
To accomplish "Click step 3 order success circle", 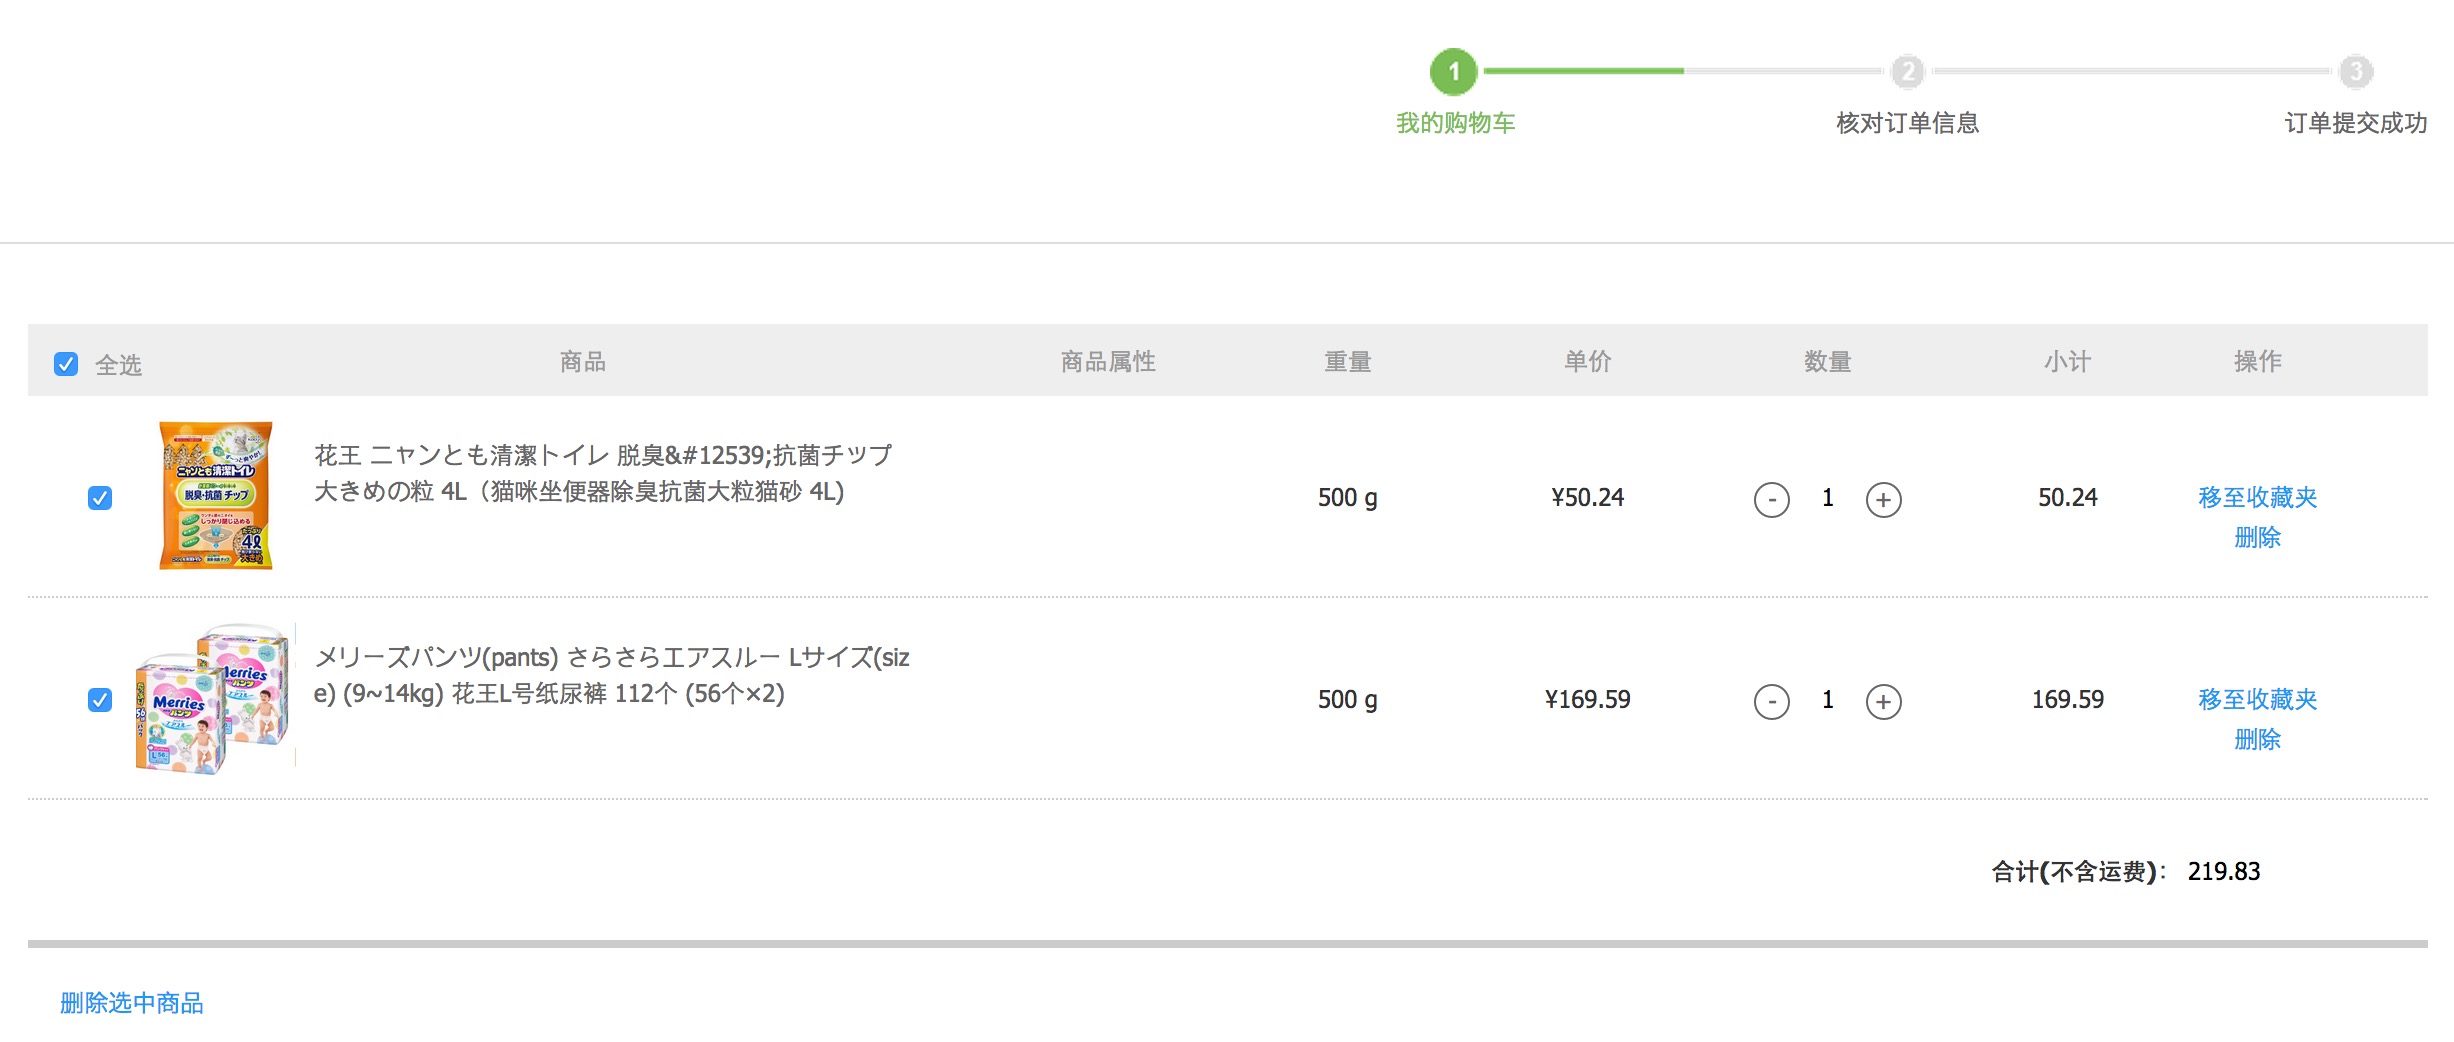I will click(2355, 72).
